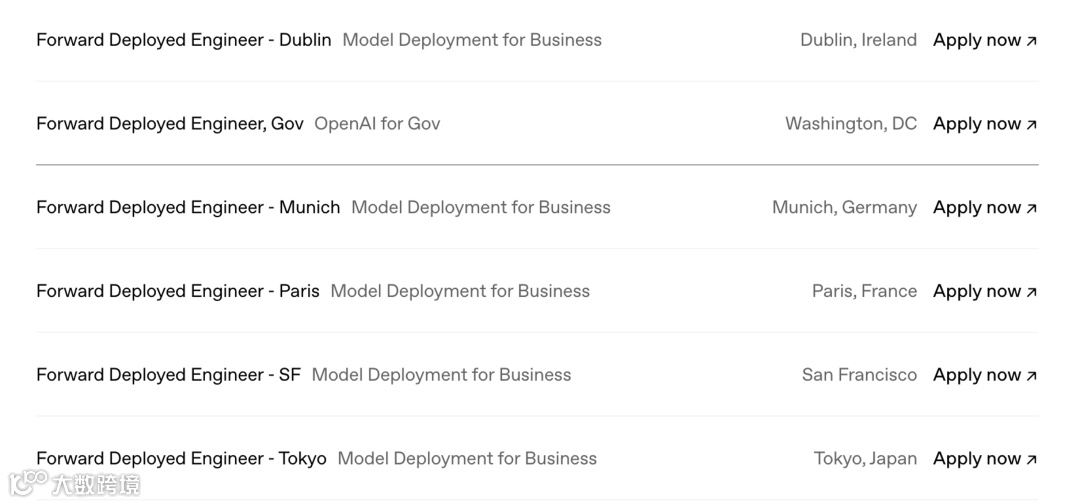Apply now for the Paris, France role
Image resolution: width=1080 pixels, height=504 pixels.
(976, 291)
